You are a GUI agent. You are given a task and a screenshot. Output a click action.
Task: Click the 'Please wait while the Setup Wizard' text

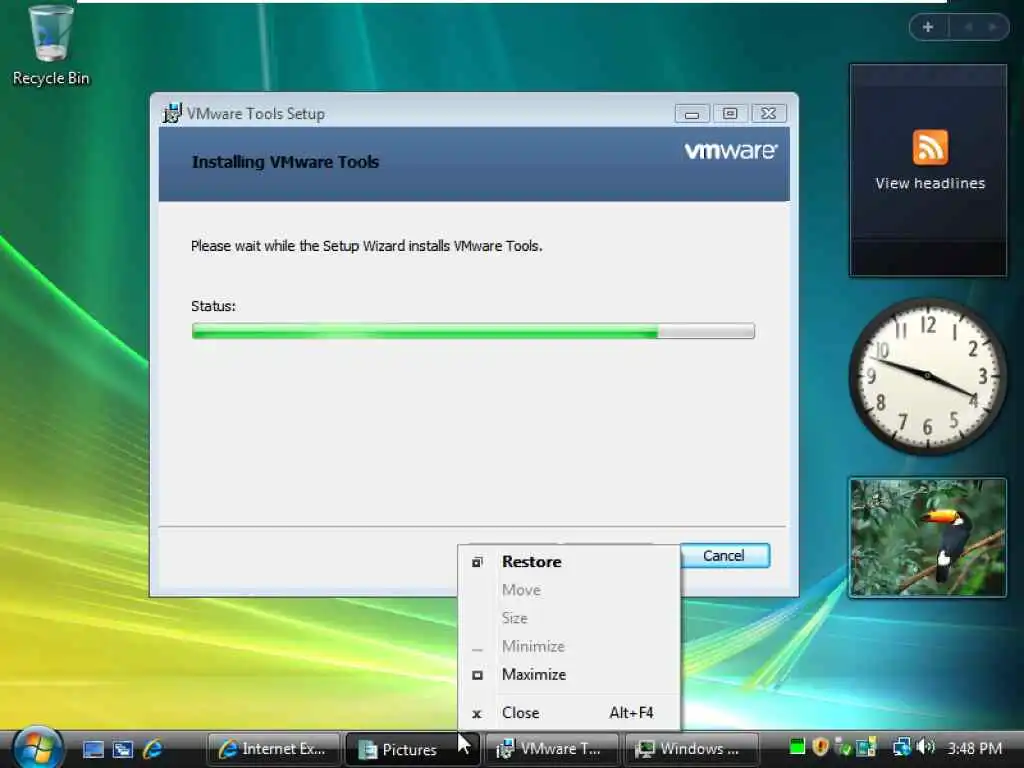(x=367, y=246)
